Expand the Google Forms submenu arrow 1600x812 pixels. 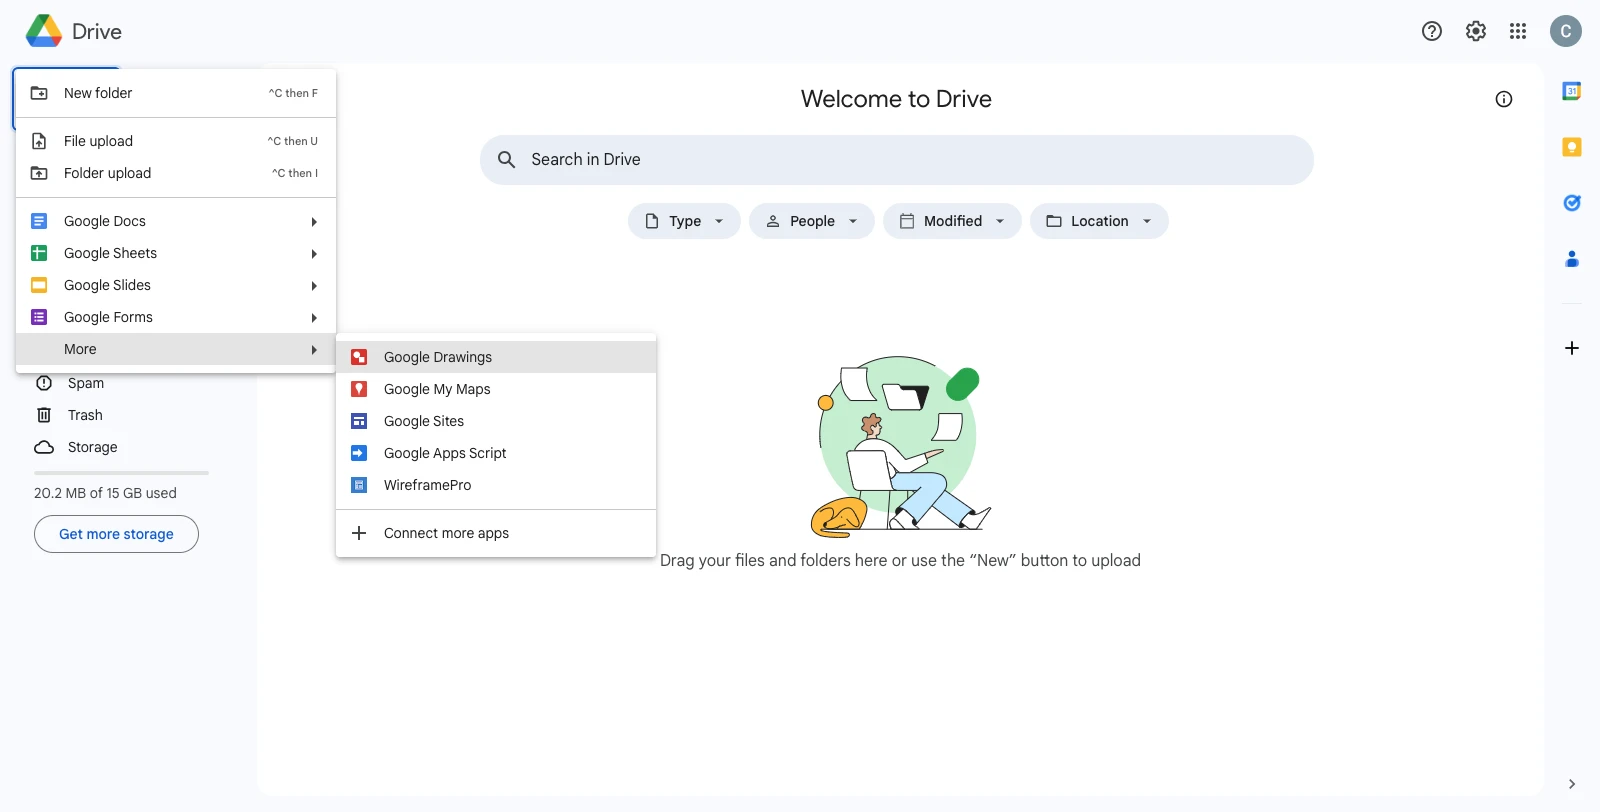tap(314, 318)
